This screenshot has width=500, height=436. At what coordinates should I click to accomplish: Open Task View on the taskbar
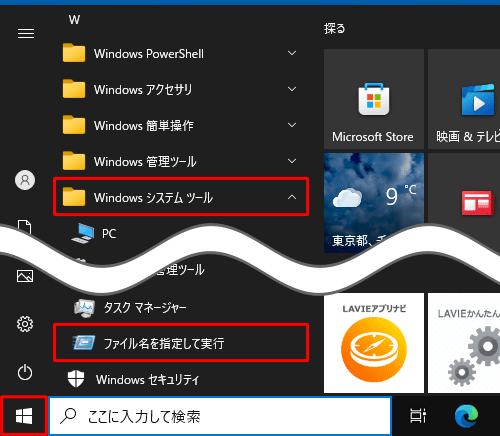(x=418, y=416)
